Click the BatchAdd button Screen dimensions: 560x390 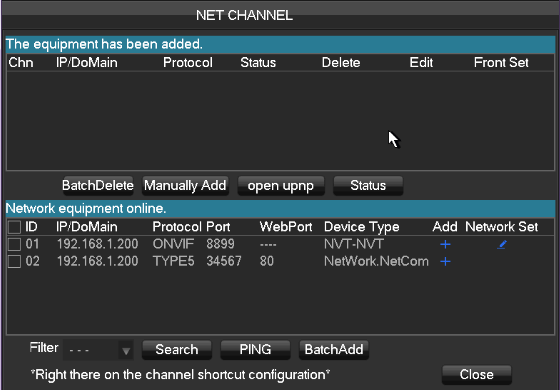[334, 350]
